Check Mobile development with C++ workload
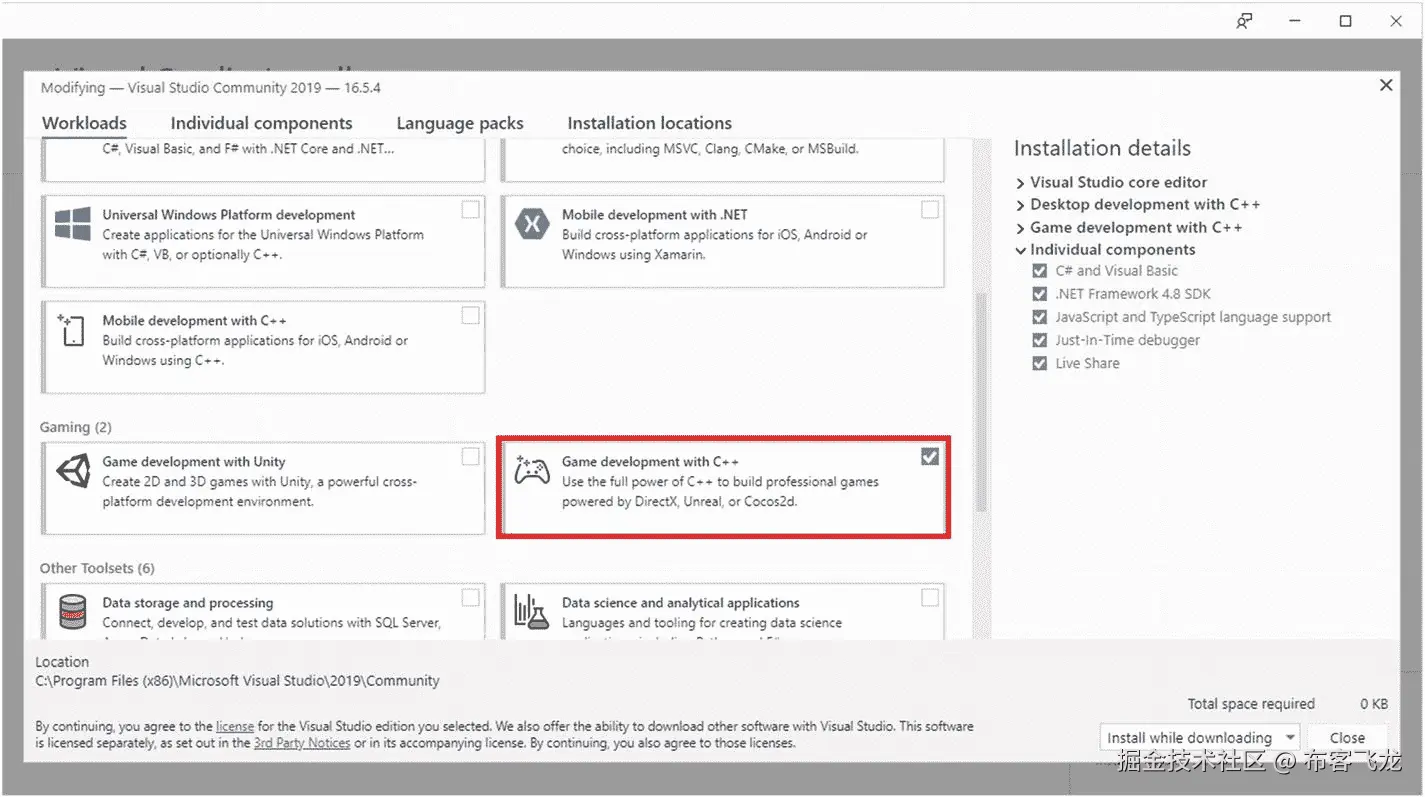Viewport: 1425px width, 797px height. 470,316
